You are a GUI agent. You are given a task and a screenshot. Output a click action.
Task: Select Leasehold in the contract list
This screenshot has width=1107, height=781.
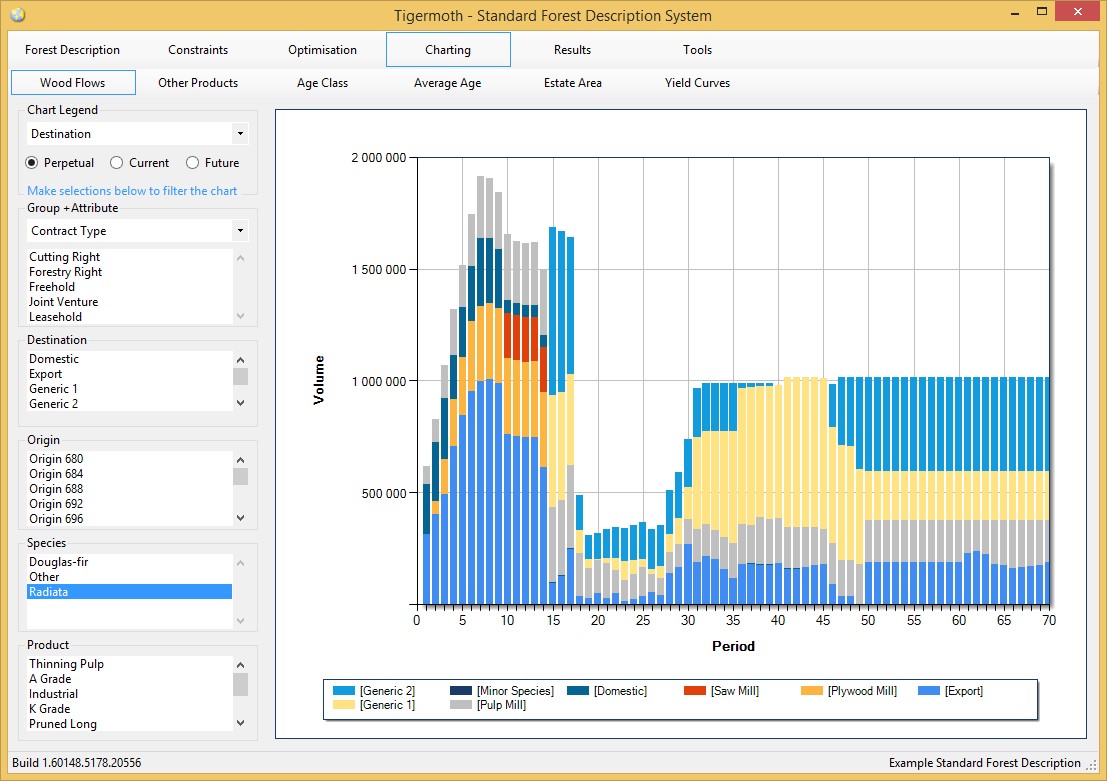(130, 317)
